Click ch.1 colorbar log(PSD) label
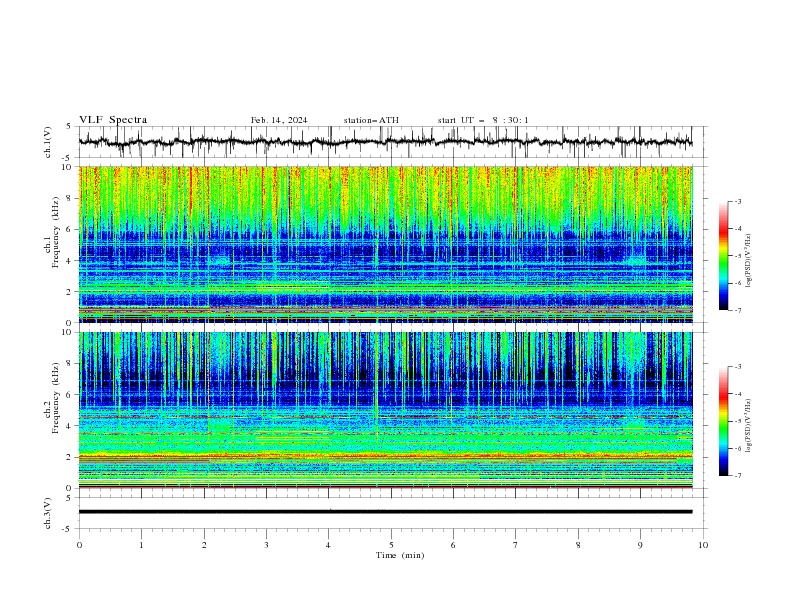Viewport: 792px width, 612px height. point(749,261)
